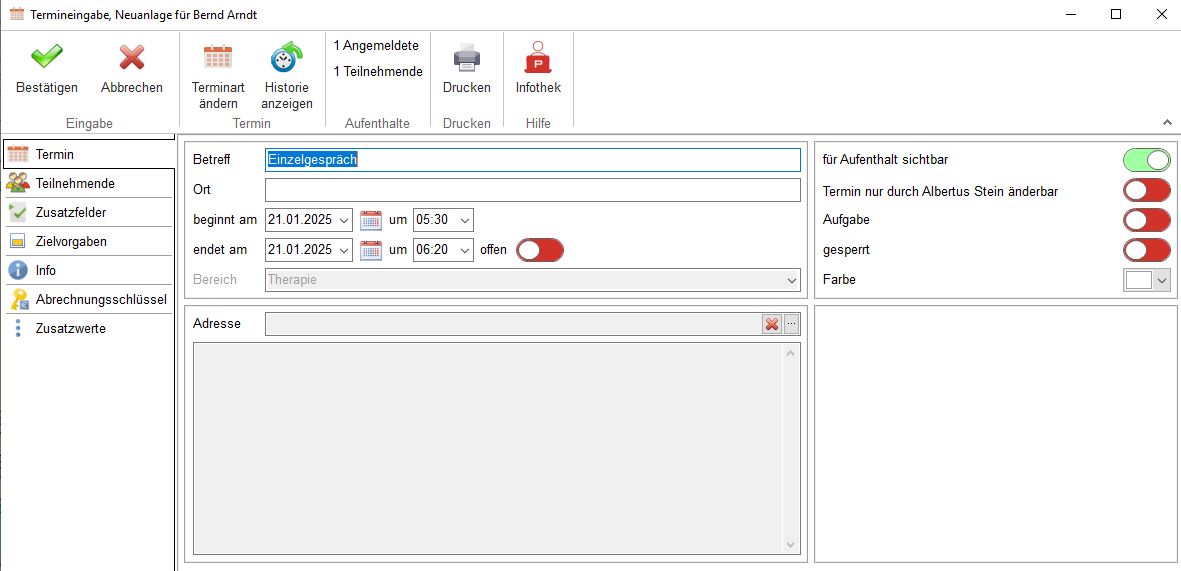1181x571 pixels.
Task: Show history via Historie anzeigen icon
Action: tap(287, 58)
